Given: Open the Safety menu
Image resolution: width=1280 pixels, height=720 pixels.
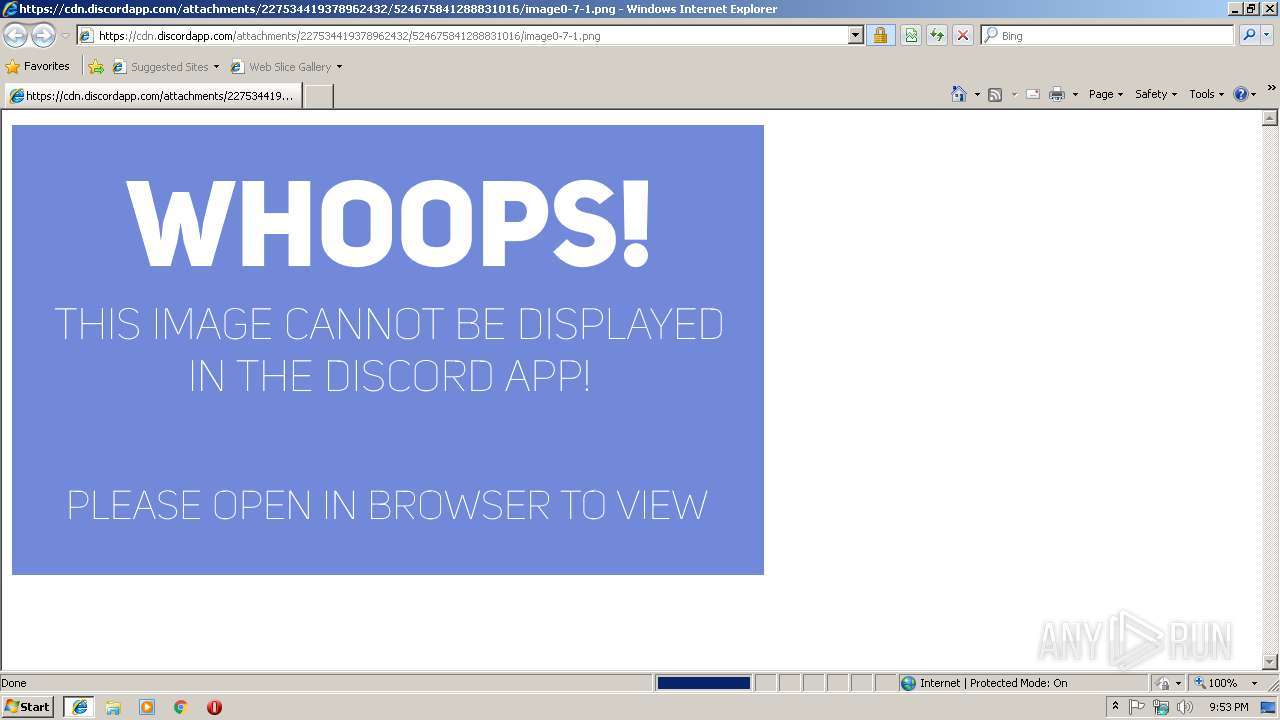Looking at the screenshot, I should pos(1156,94).
